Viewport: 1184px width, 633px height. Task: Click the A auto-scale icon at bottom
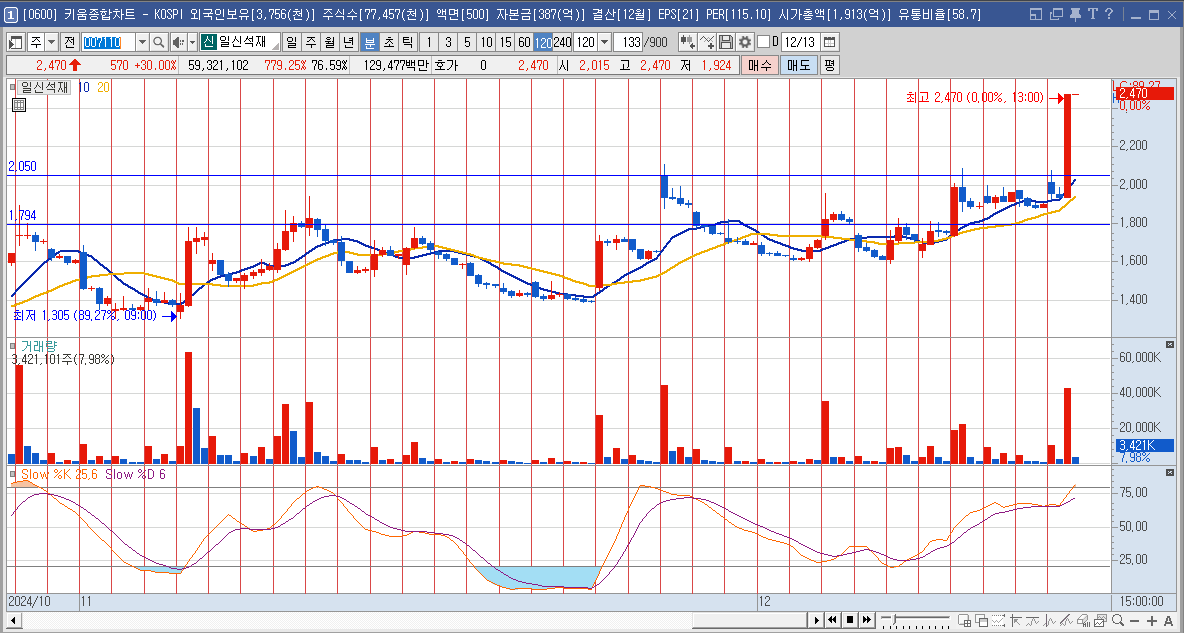point(1168,620)
